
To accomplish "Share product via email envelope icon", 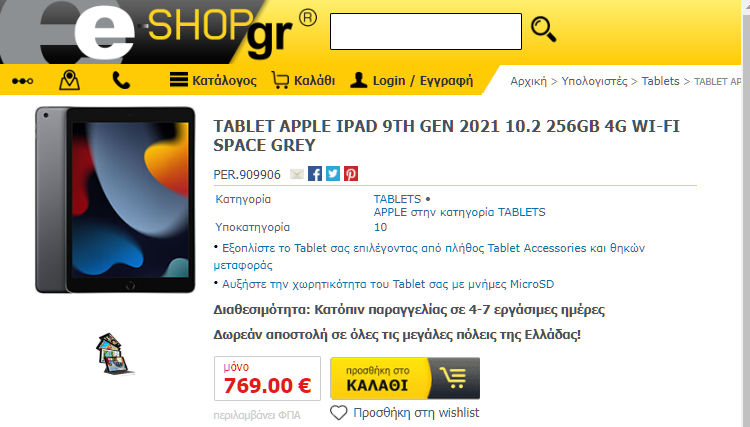I will point(297,174).
